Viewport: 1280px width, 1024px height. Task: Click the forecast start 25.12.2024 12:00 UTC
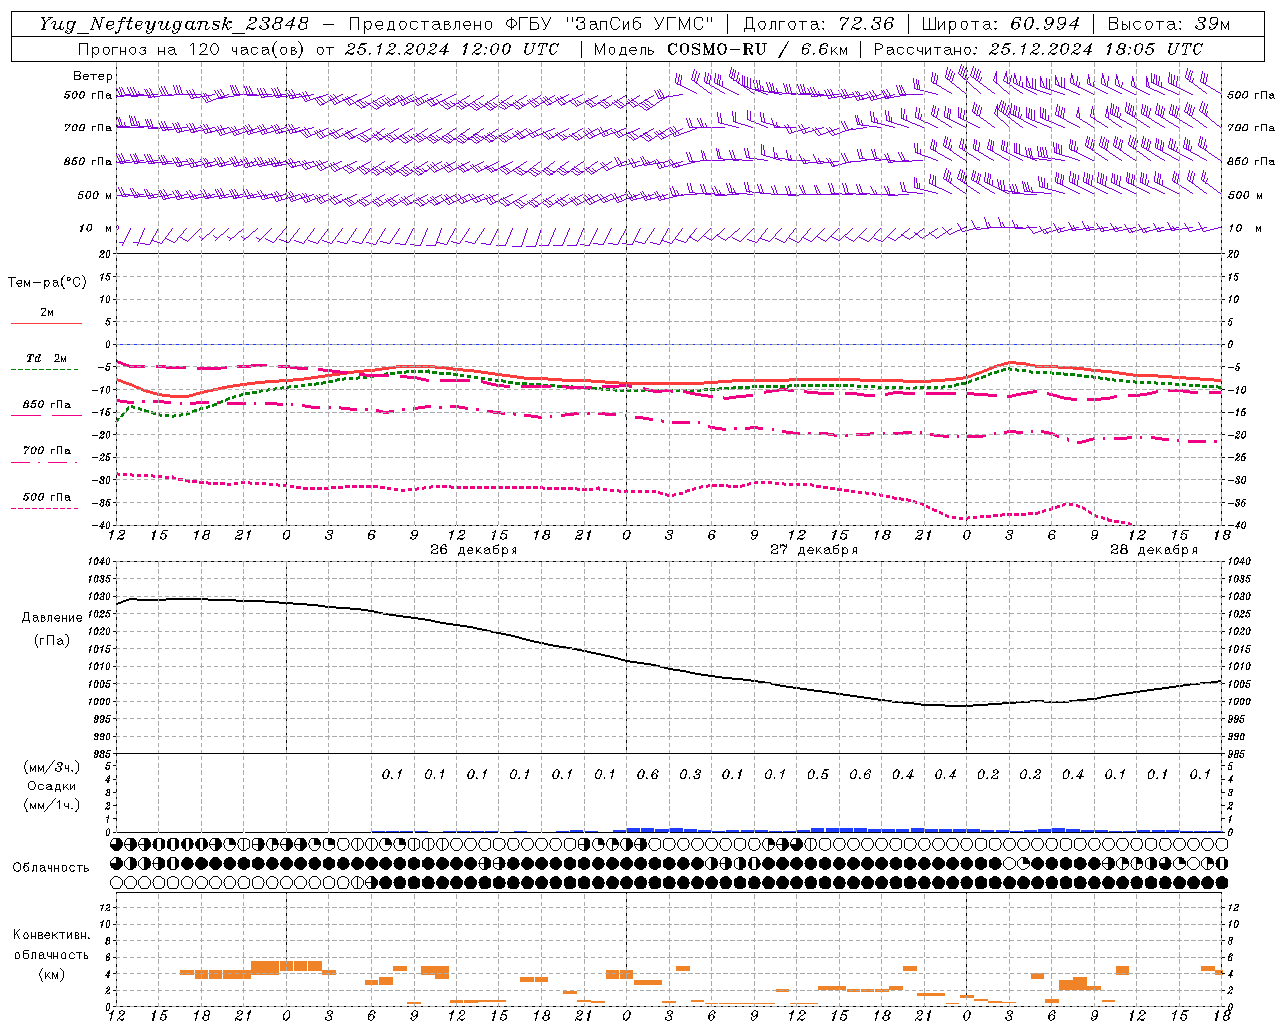pos(452,49)
